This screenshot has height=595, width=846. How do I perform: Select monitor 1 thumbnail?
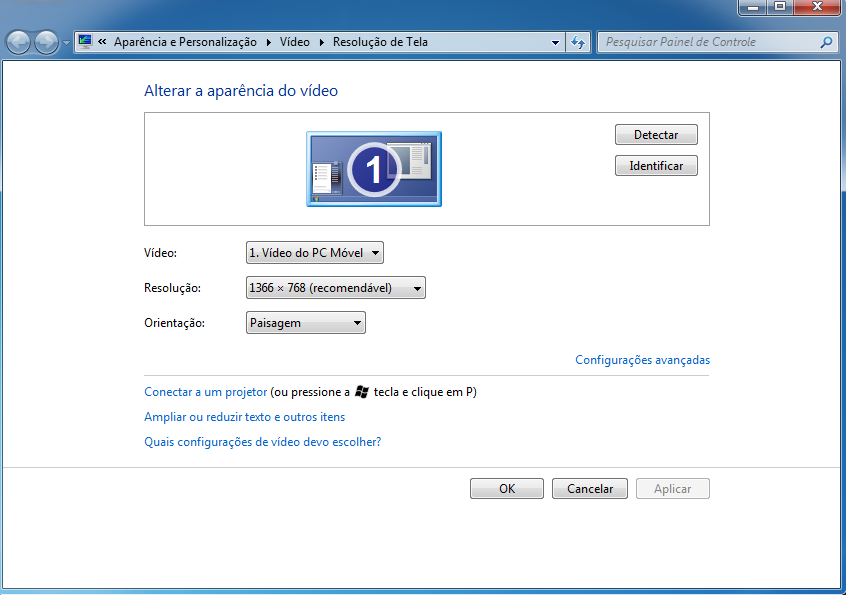pos(374,169)
